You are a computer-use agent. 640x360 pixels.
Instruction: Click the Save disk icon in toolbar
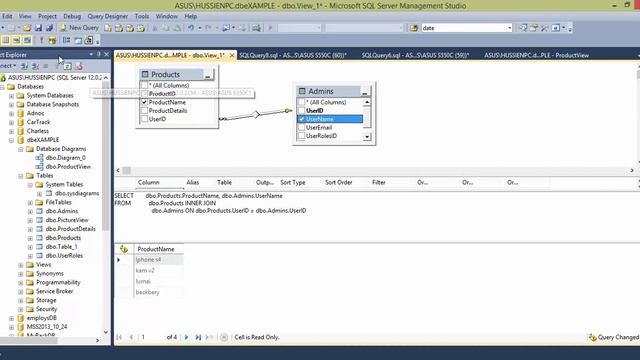tap(38, 28)
